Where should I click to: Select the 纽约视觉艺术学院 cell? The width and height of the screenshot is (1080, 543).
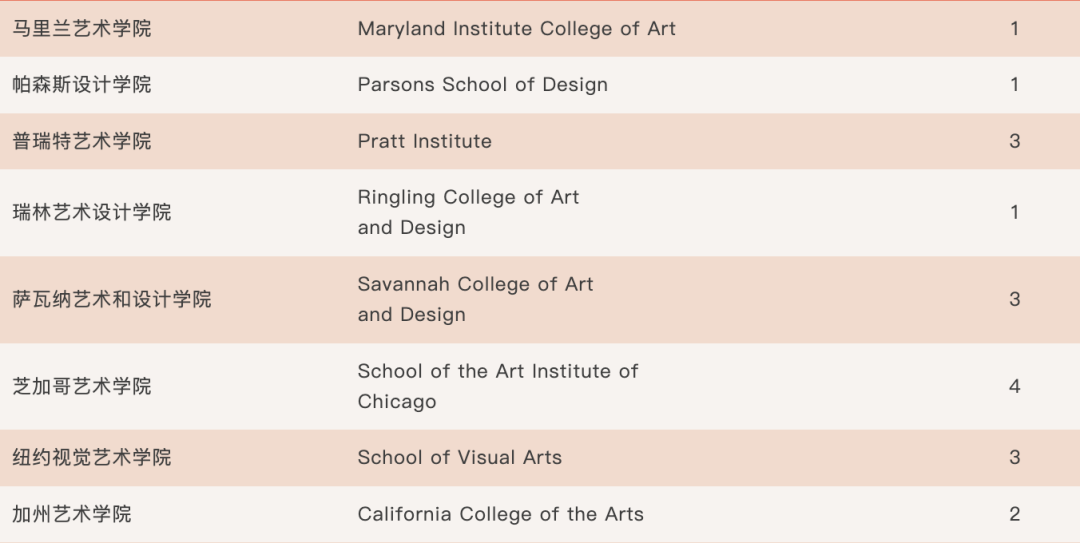tap(92, 458)
